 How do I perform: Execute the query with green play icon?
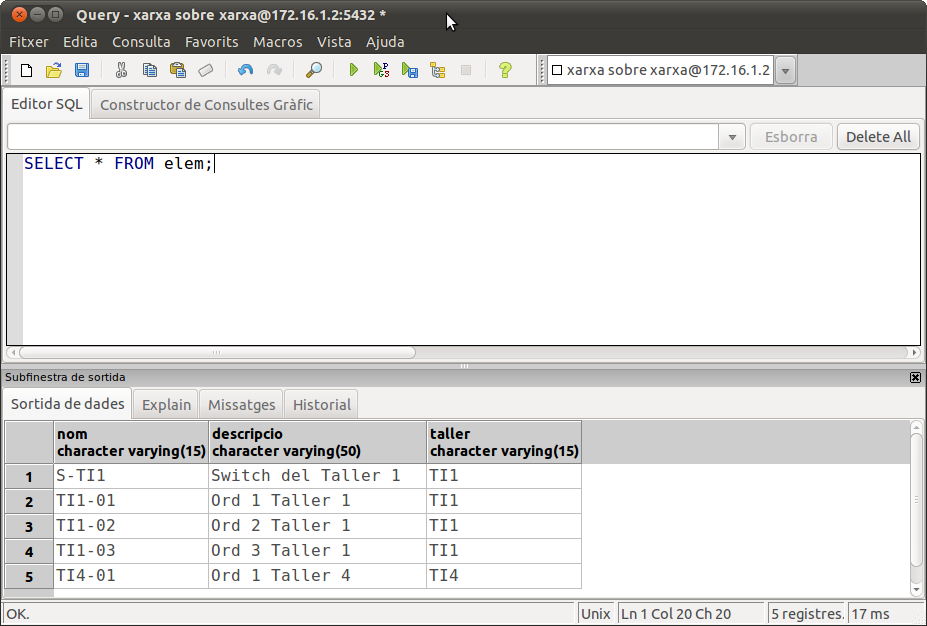coord(353,70)
